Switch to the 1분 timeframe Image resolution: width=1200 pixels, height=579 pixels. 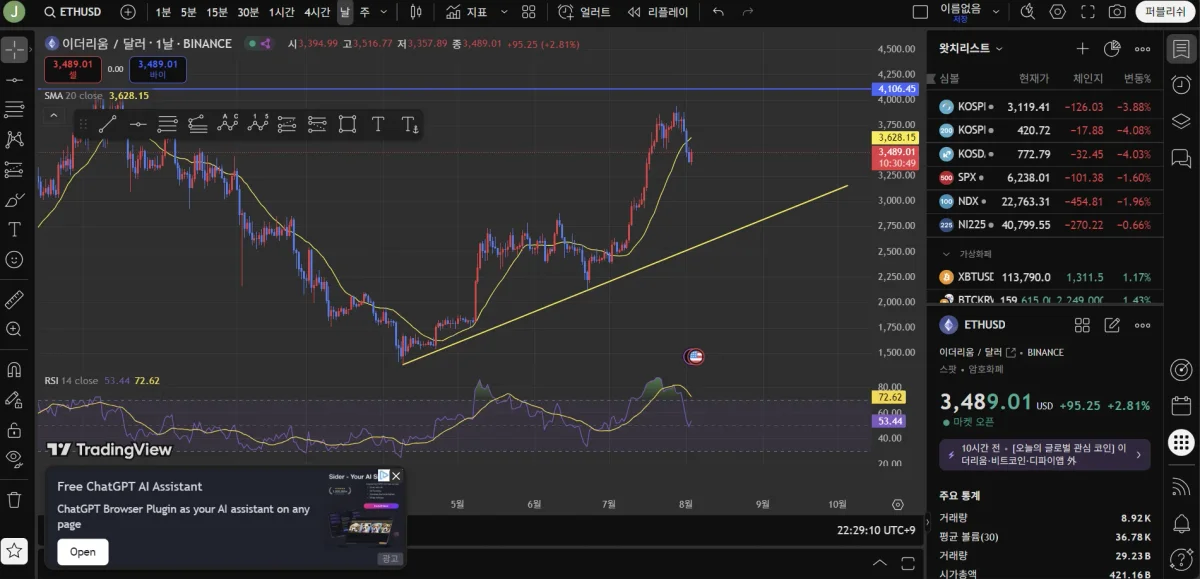point(163,12)
